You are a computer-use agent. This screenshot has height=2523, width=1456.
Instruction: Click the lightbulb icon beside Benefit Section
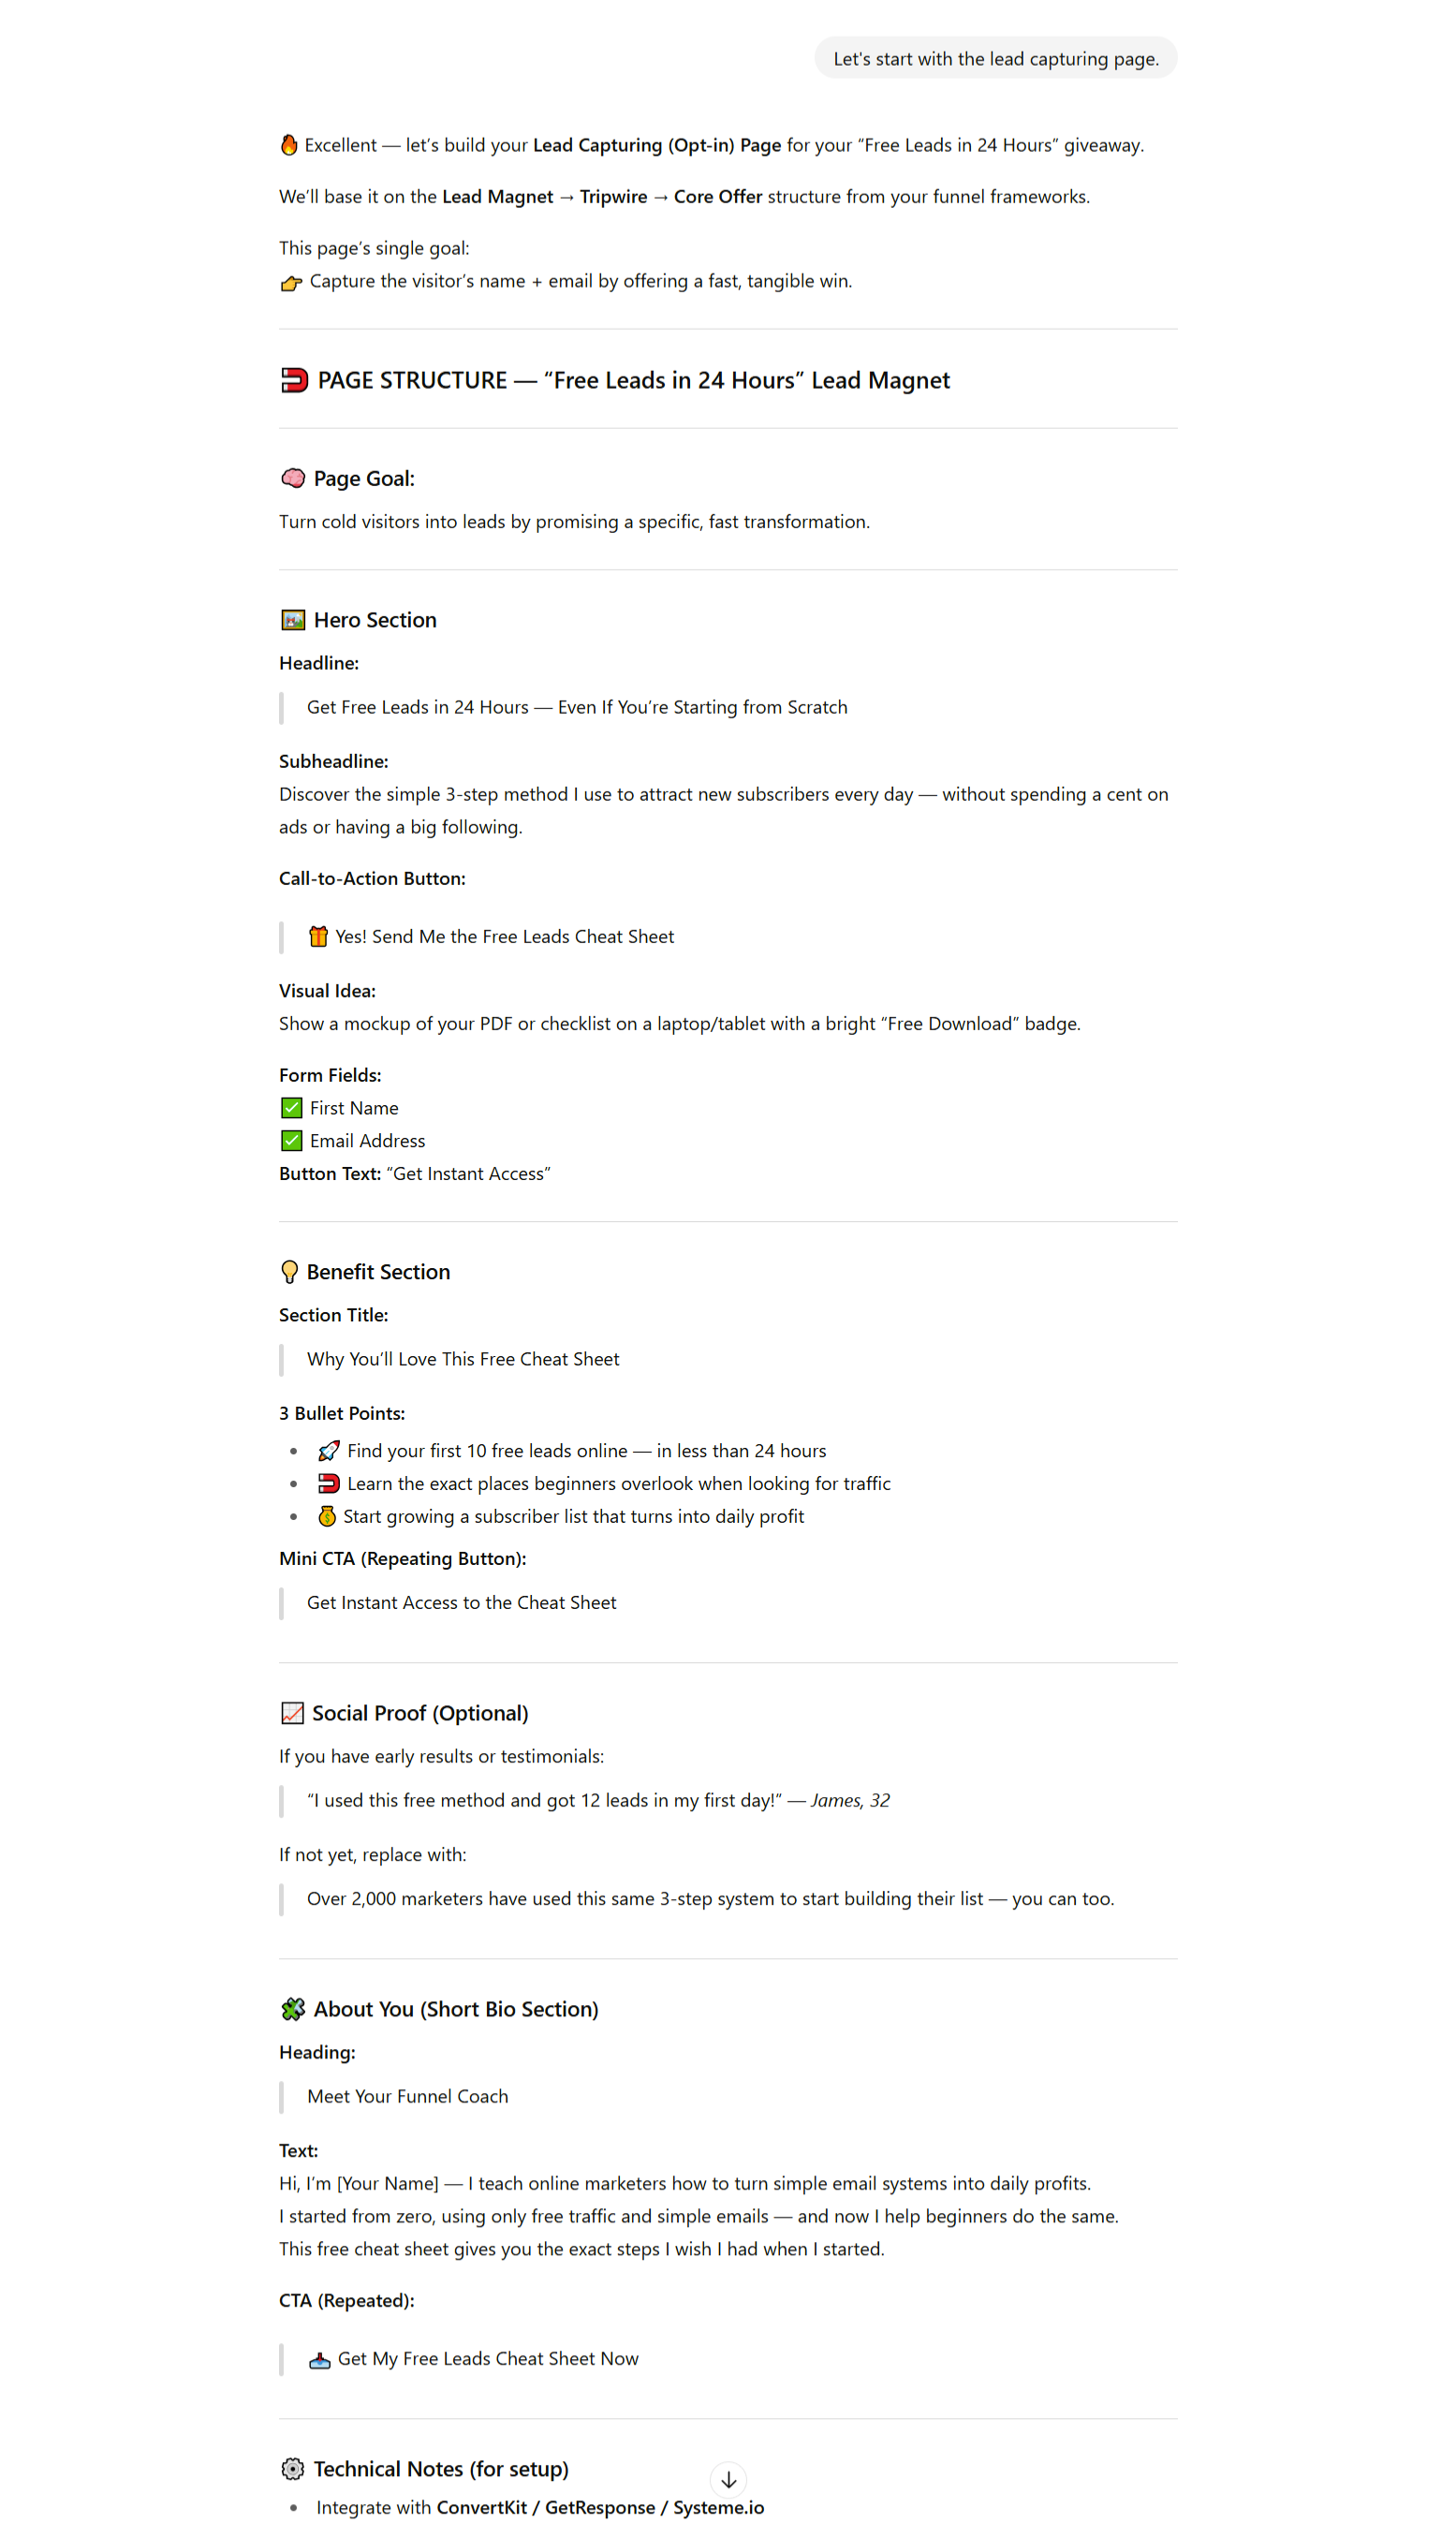pyautogui.click(x=290, y=1271)
